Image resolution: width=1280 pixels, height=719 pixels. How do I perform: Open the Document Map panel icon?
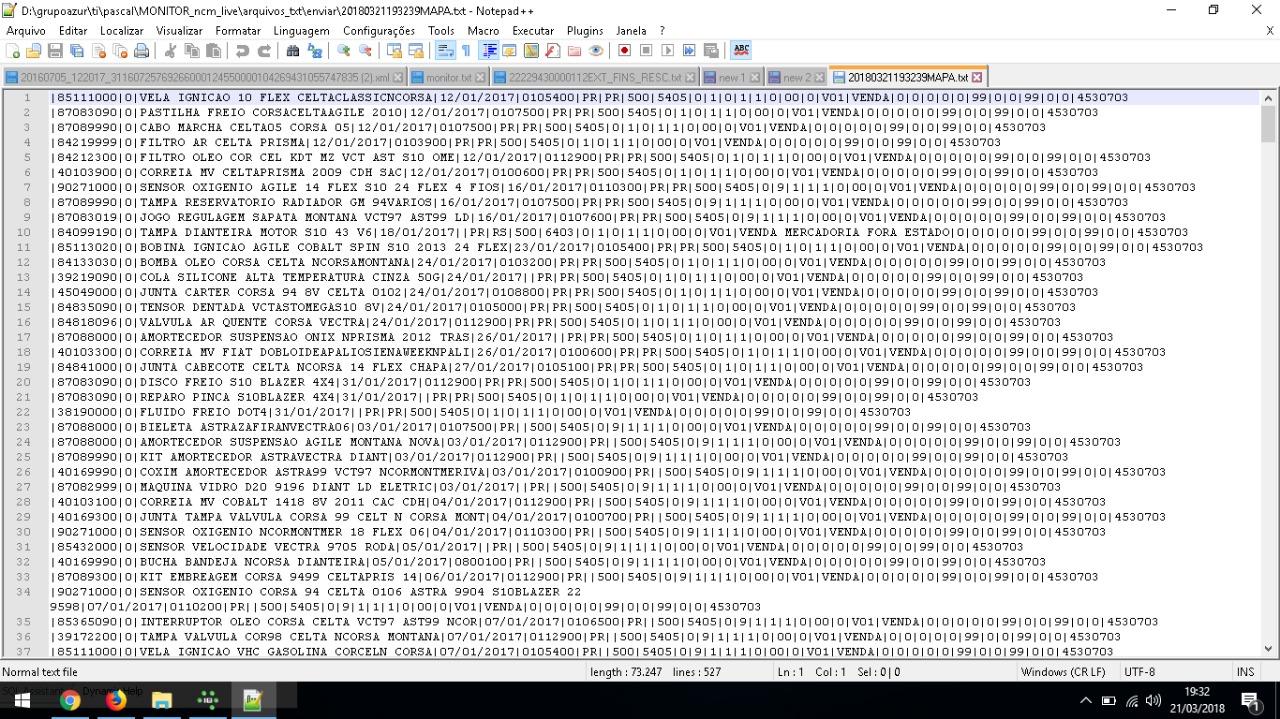(531, 51)
